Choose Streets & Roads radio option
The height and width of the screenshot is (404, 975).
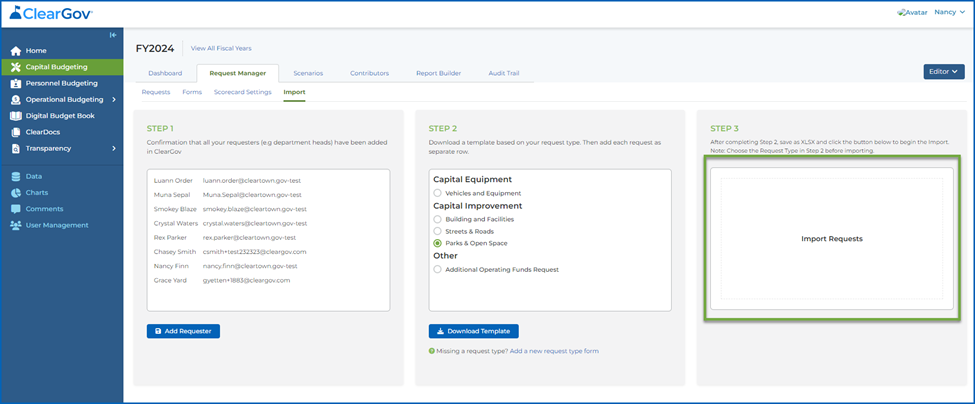point(438,231)
